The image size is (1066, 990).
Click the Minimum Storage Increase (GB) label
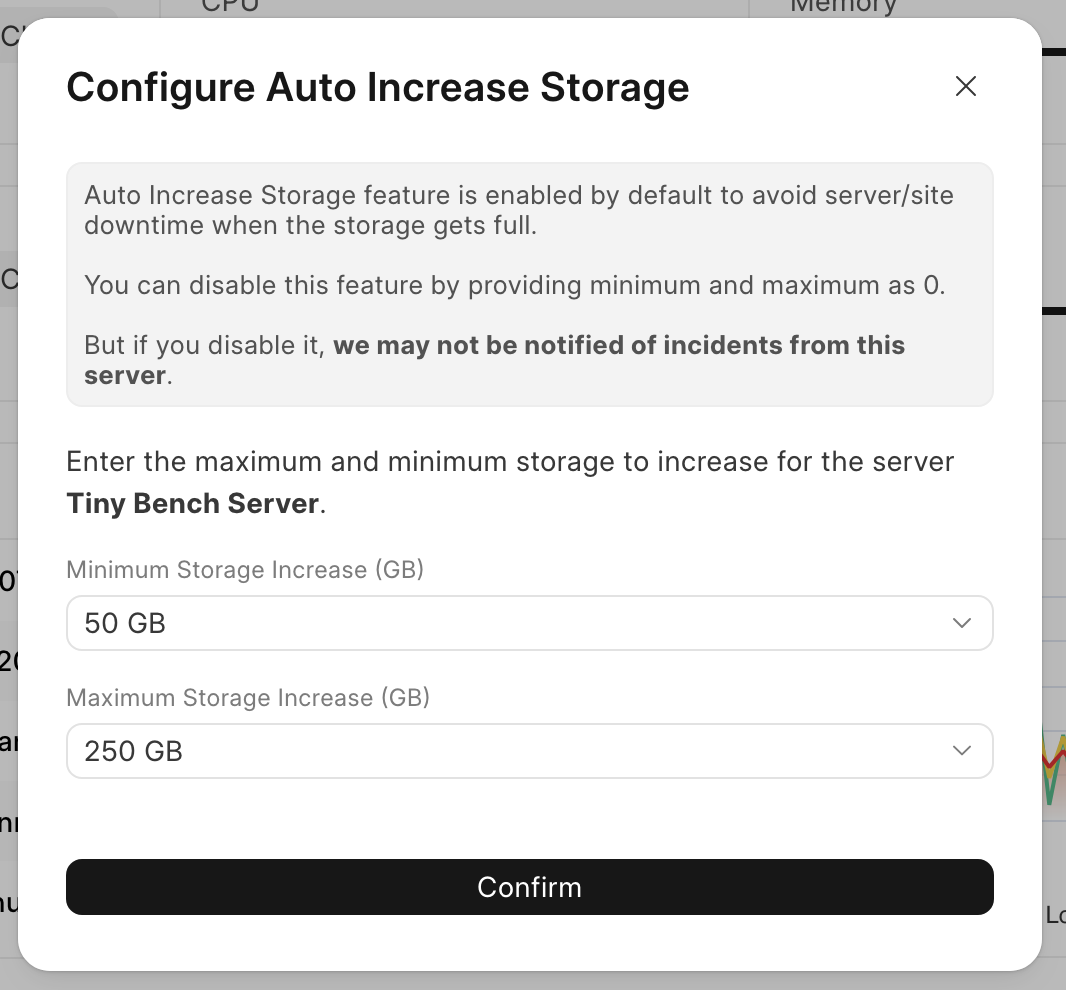click(x=245, y=570)
